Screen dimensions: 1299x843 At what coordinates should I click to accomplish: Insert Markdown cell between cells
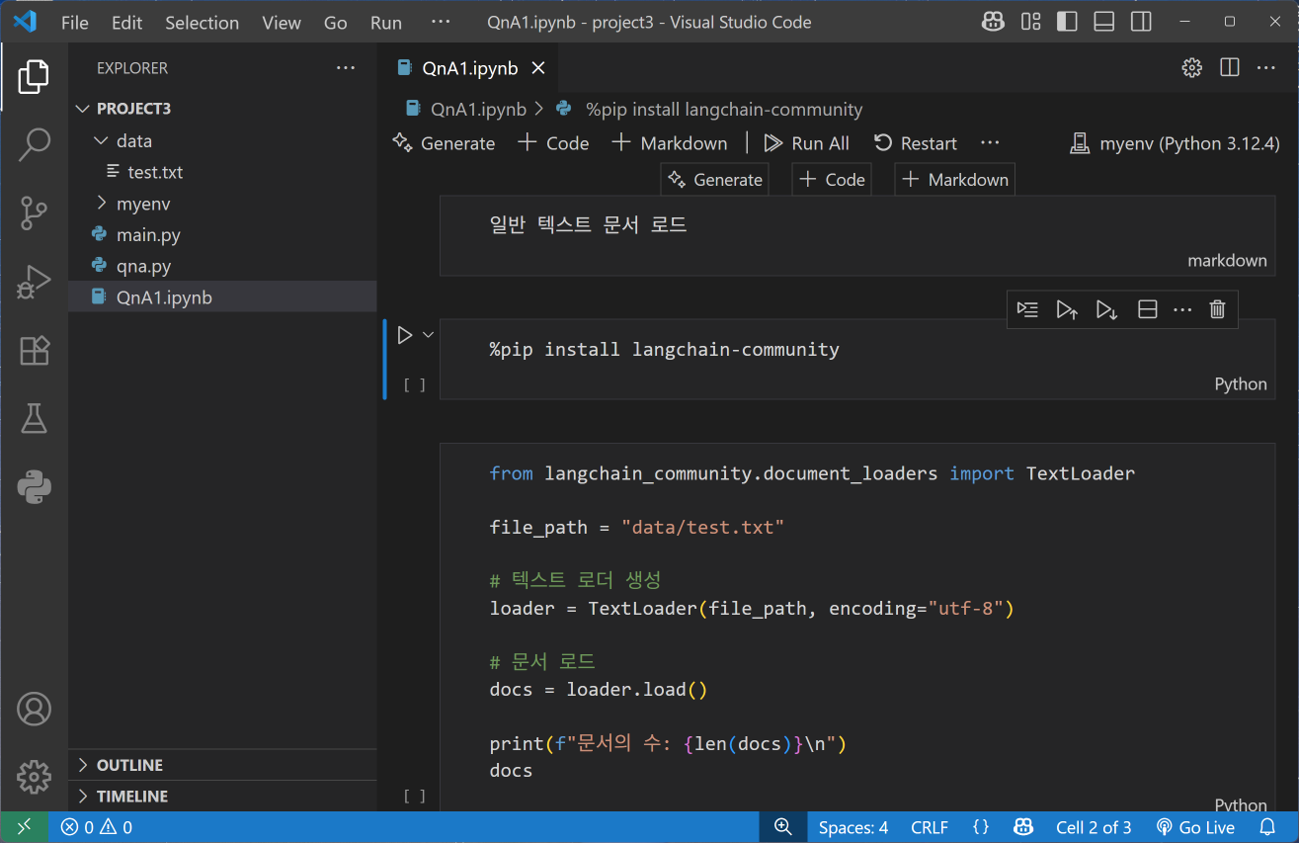click(955, 180)
